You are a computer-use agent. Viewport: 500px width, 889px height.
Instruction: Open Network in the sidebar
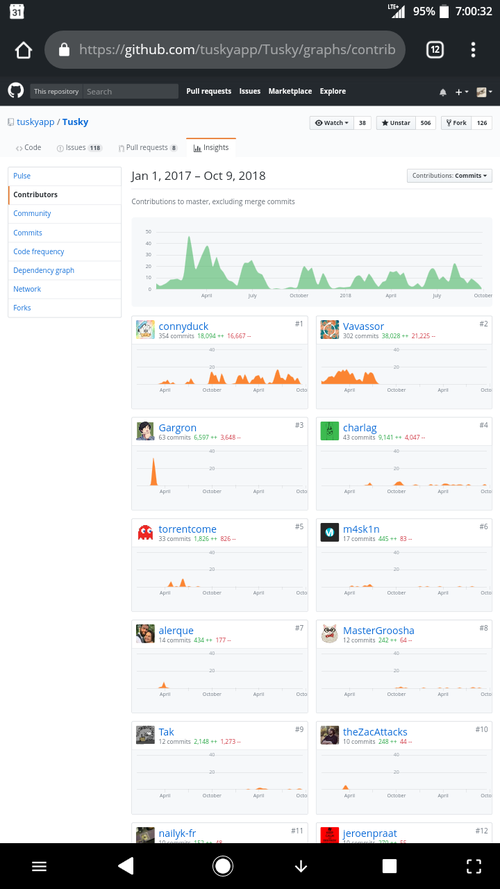pyautogui.click(x=65, y=289)
